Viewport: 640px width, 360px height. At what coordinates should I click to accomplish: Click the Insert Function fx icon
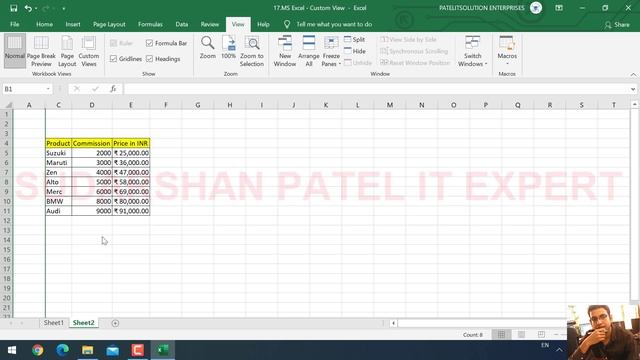(113, 89)
